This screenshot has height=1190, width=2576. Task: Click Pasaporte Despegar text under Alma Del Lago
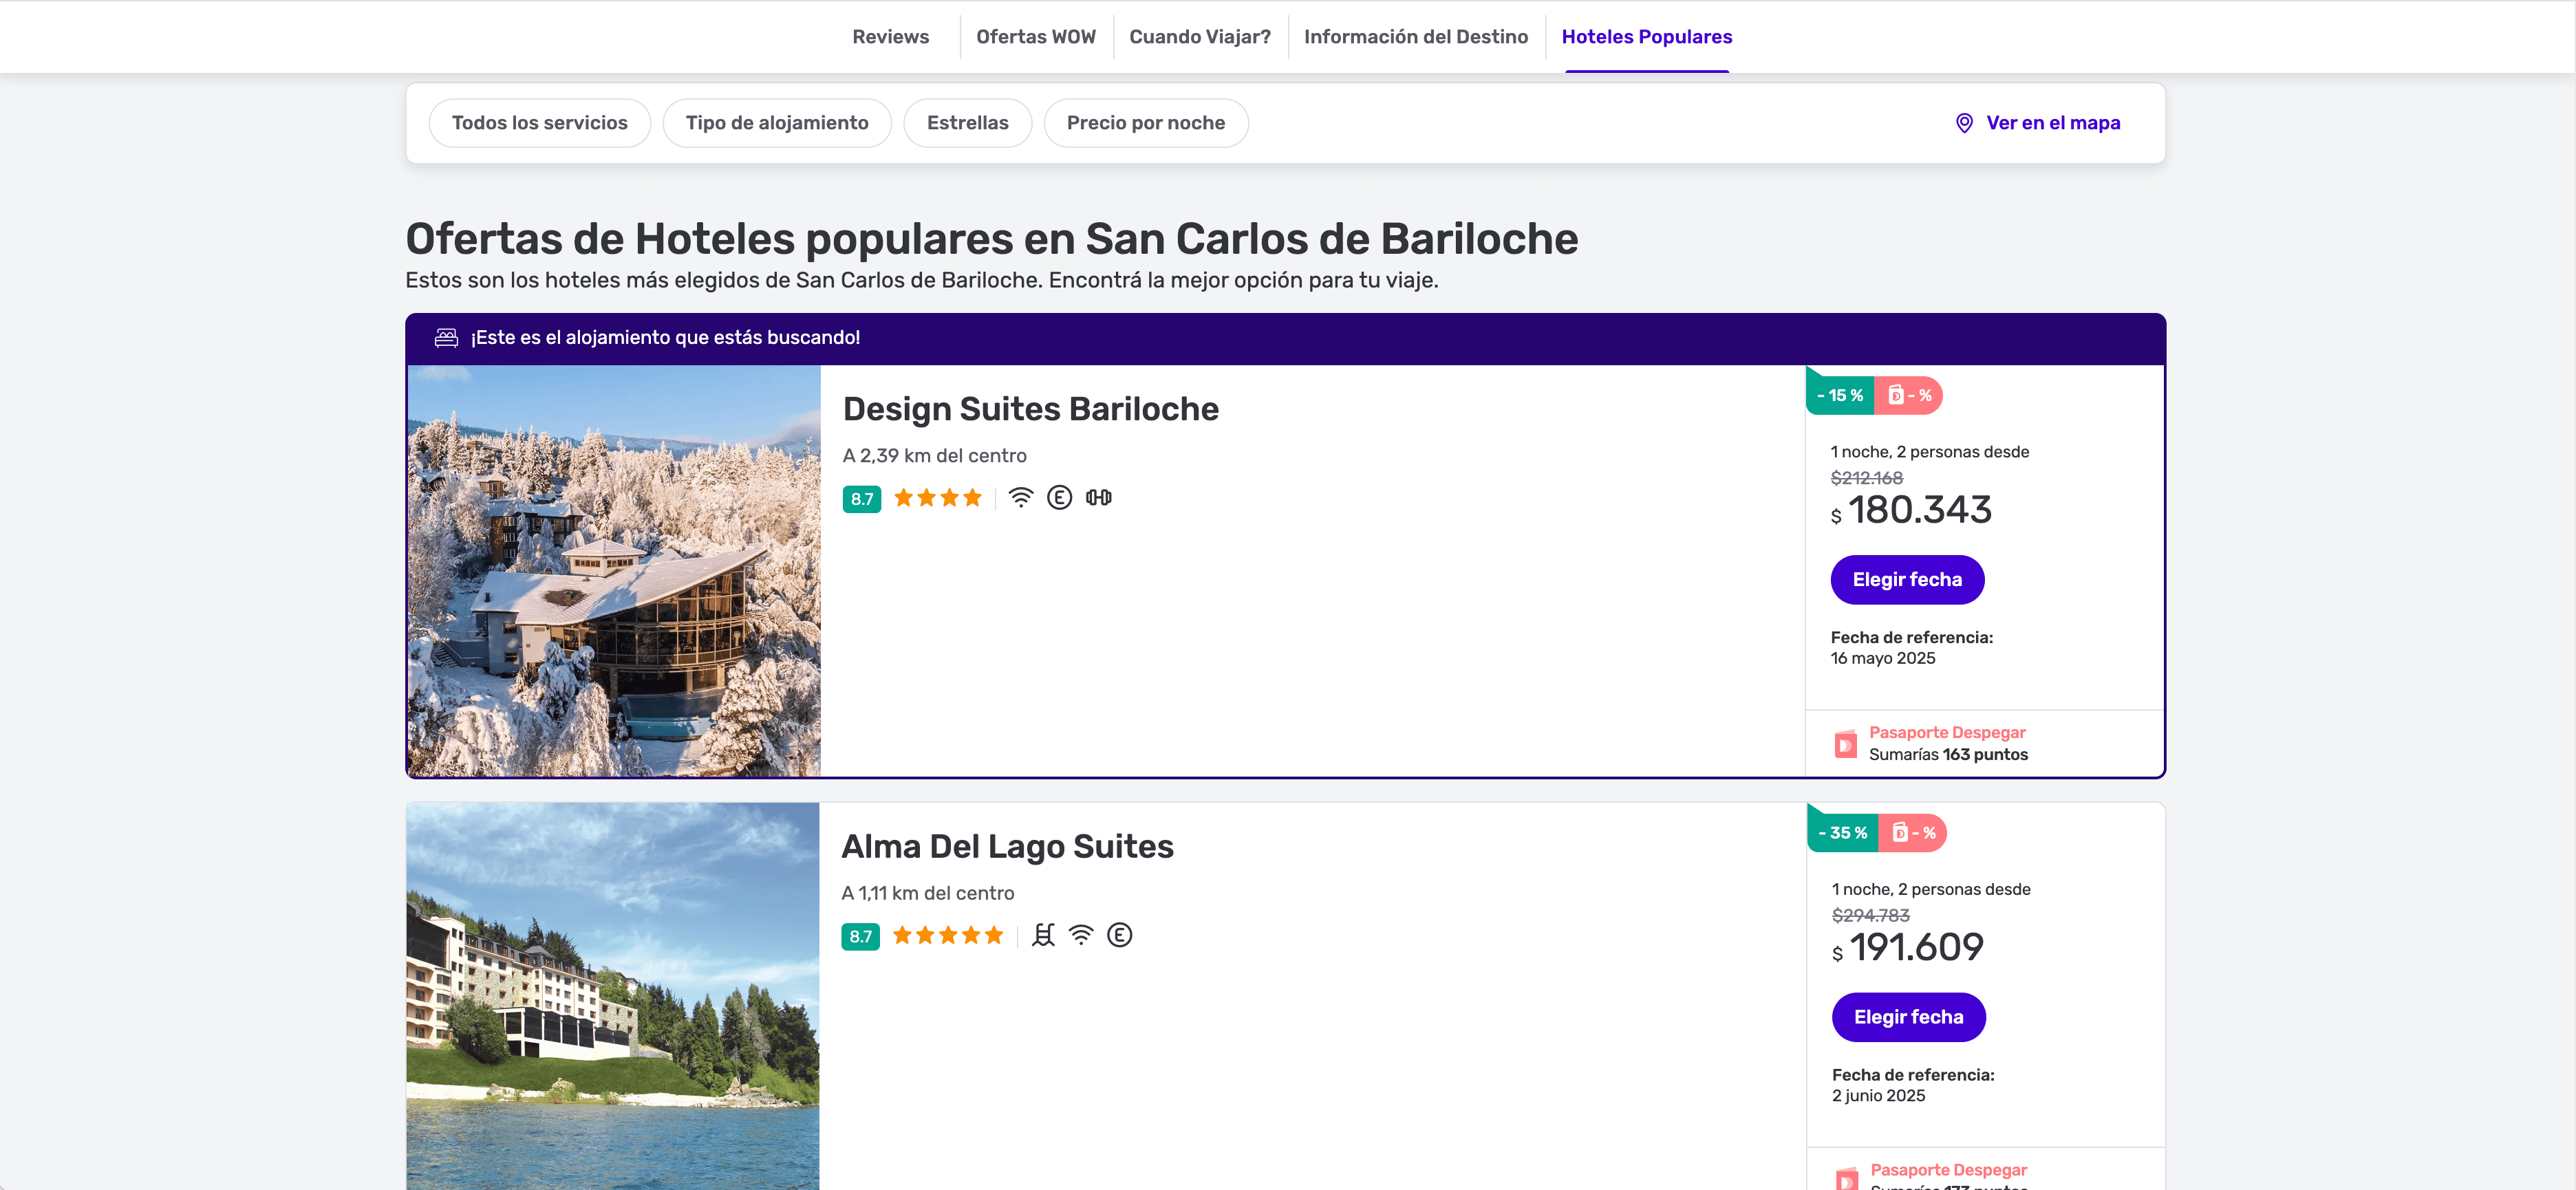[1948, 1170]
